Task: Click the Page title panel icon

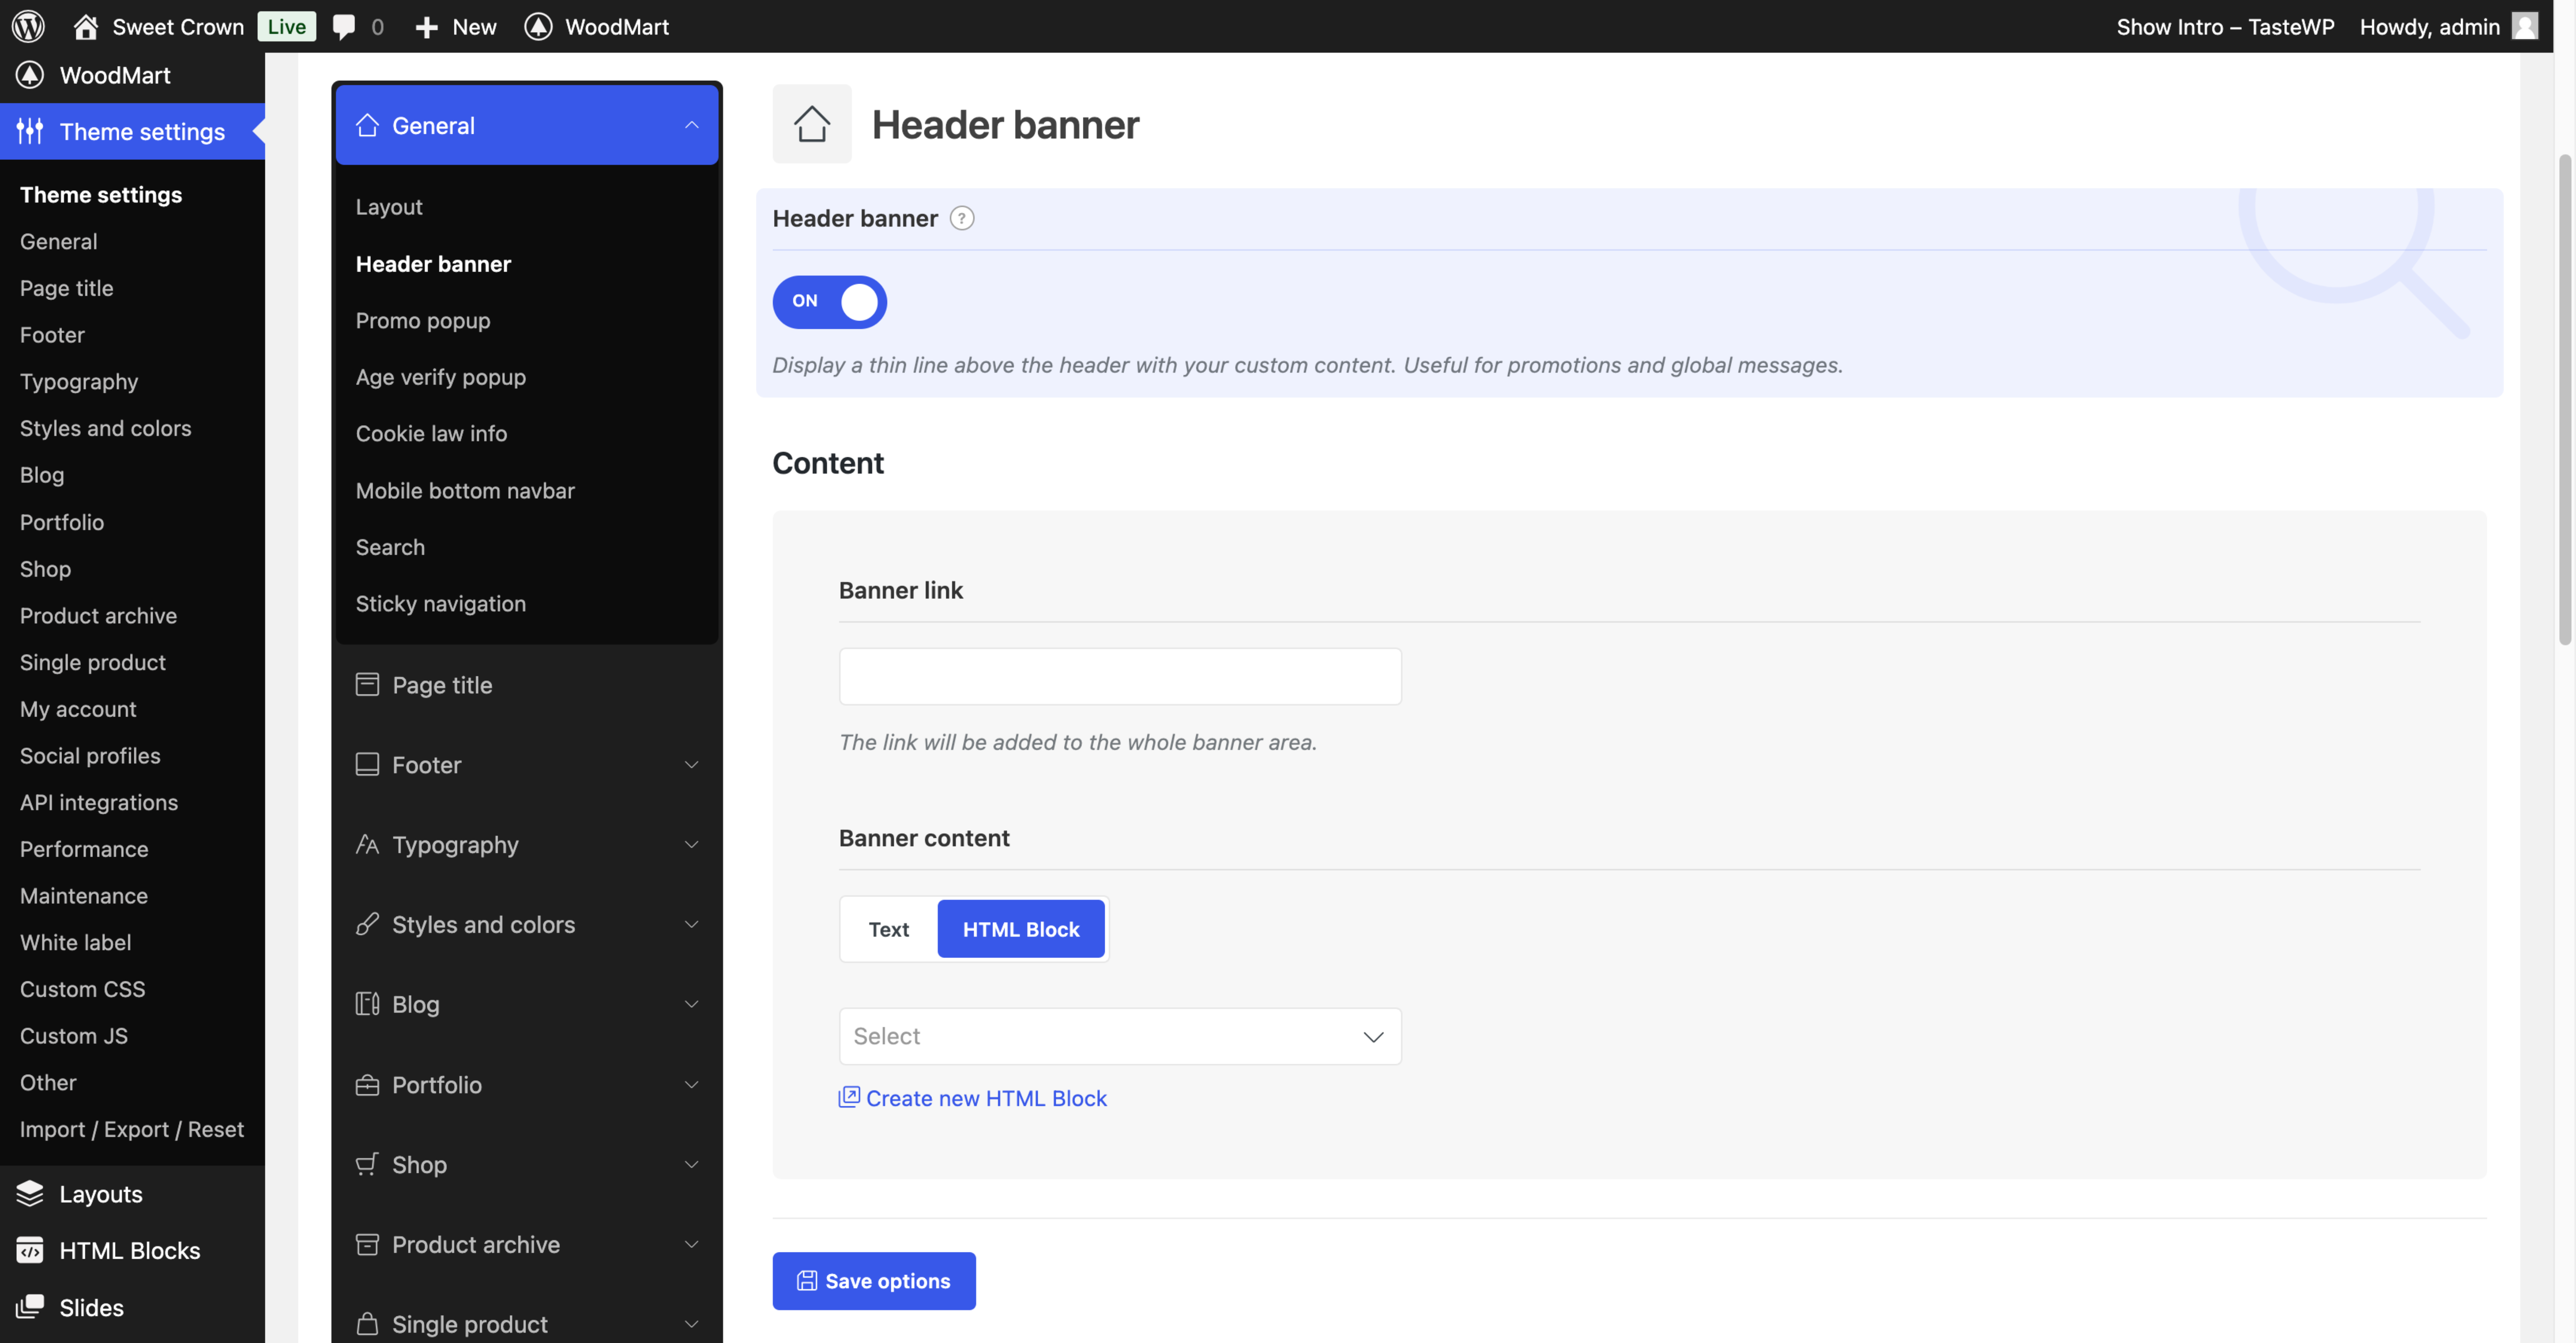Action: [x=367, y=684]
